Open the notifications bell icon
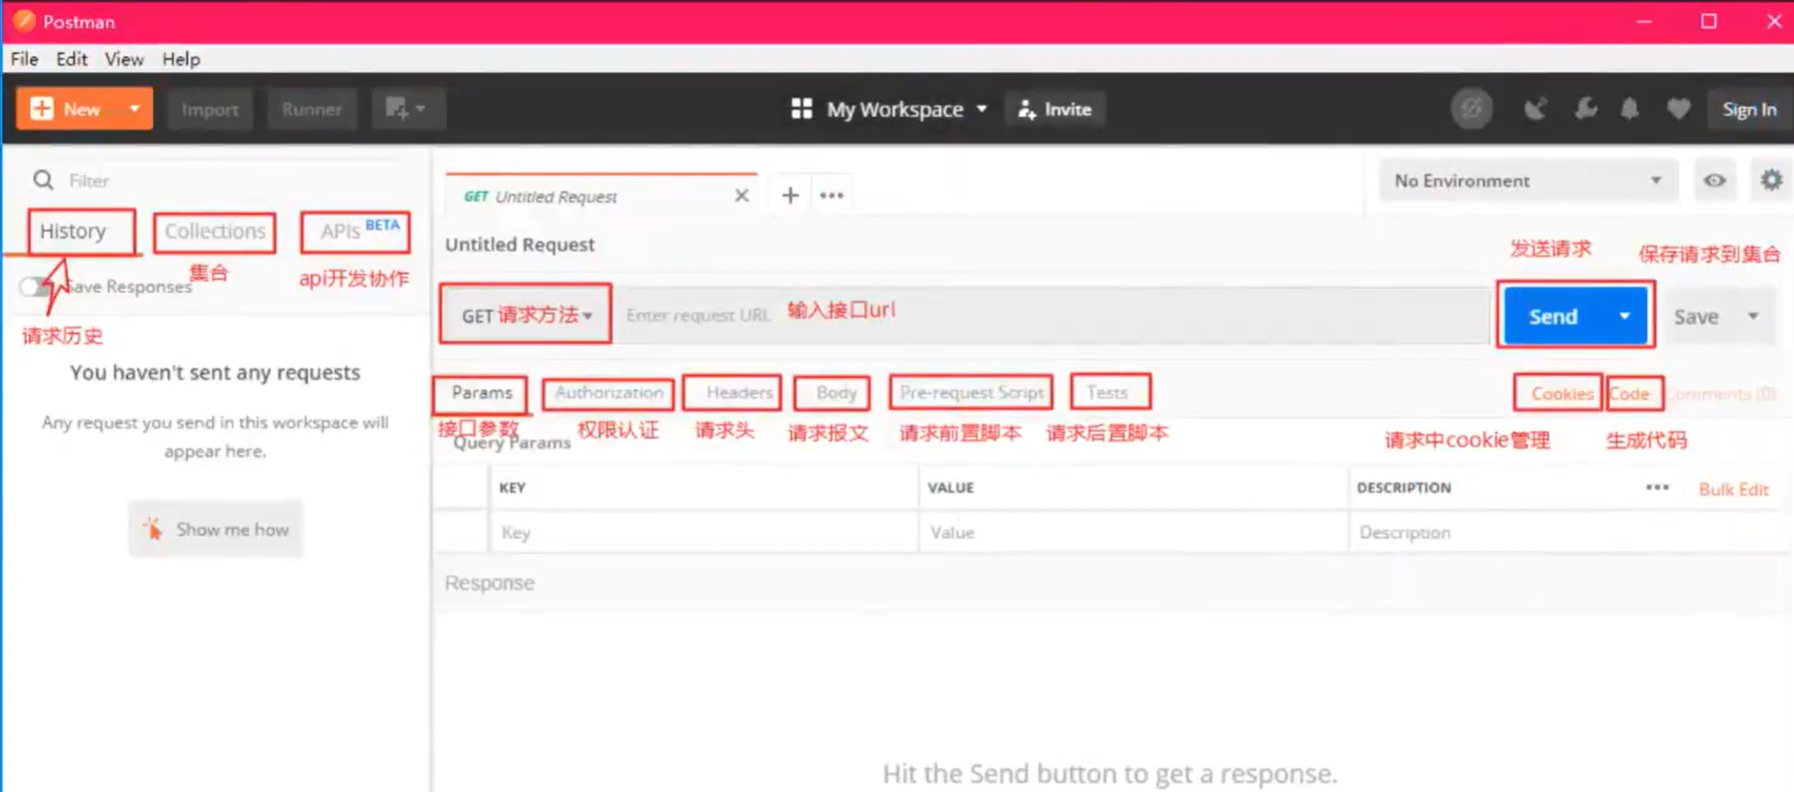Screen dimensions: 1794x792 1630,109
